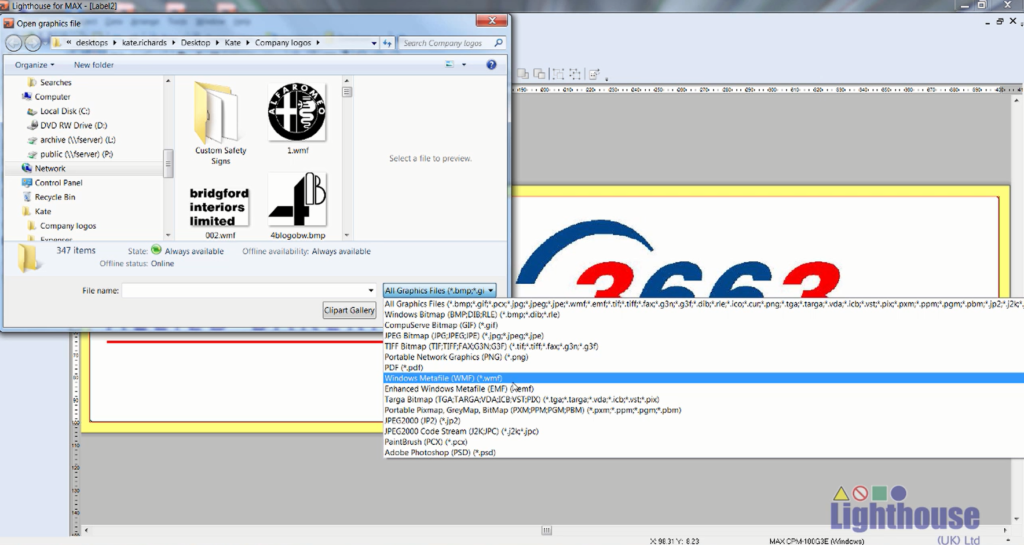
Task: Choose Adobe Photoshop (PSD) file type
Action: pyautogui.click(x=703, y=452)
